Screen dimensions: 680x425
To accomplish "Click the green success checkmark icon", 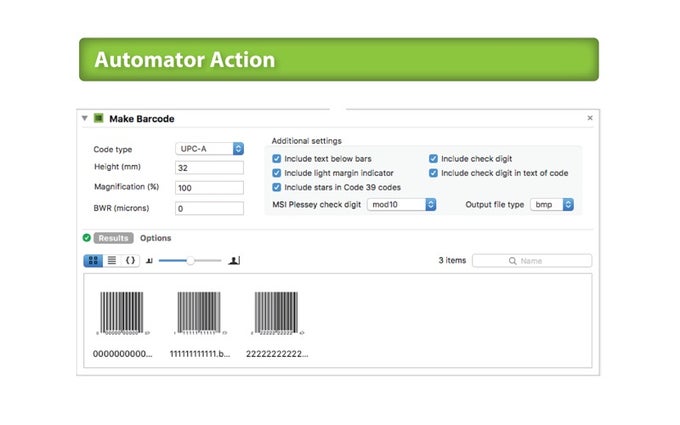I will pyautogui.click(x=87, y=238).
